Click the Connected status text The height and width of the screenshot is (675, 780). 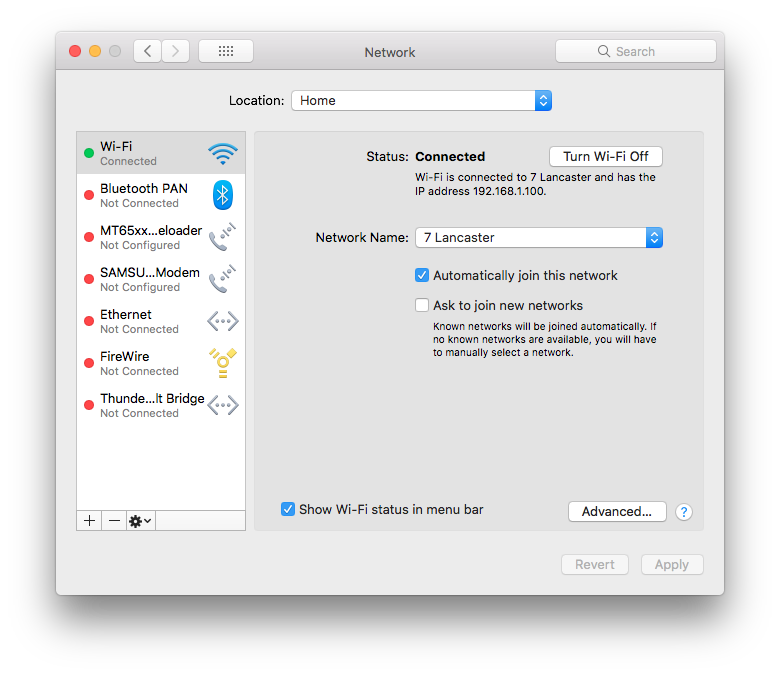(x=450, y=157)
